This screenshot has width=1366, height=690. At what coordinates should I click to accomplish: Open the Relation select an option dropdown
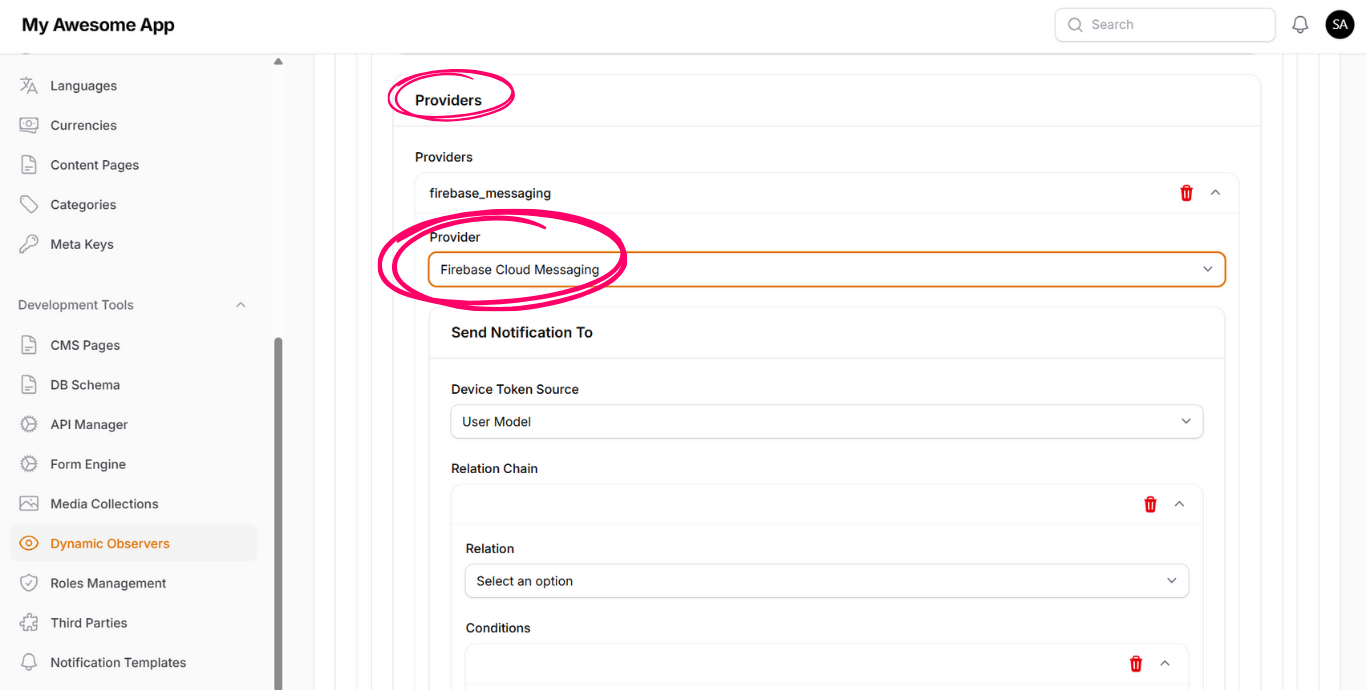(826, 581)
